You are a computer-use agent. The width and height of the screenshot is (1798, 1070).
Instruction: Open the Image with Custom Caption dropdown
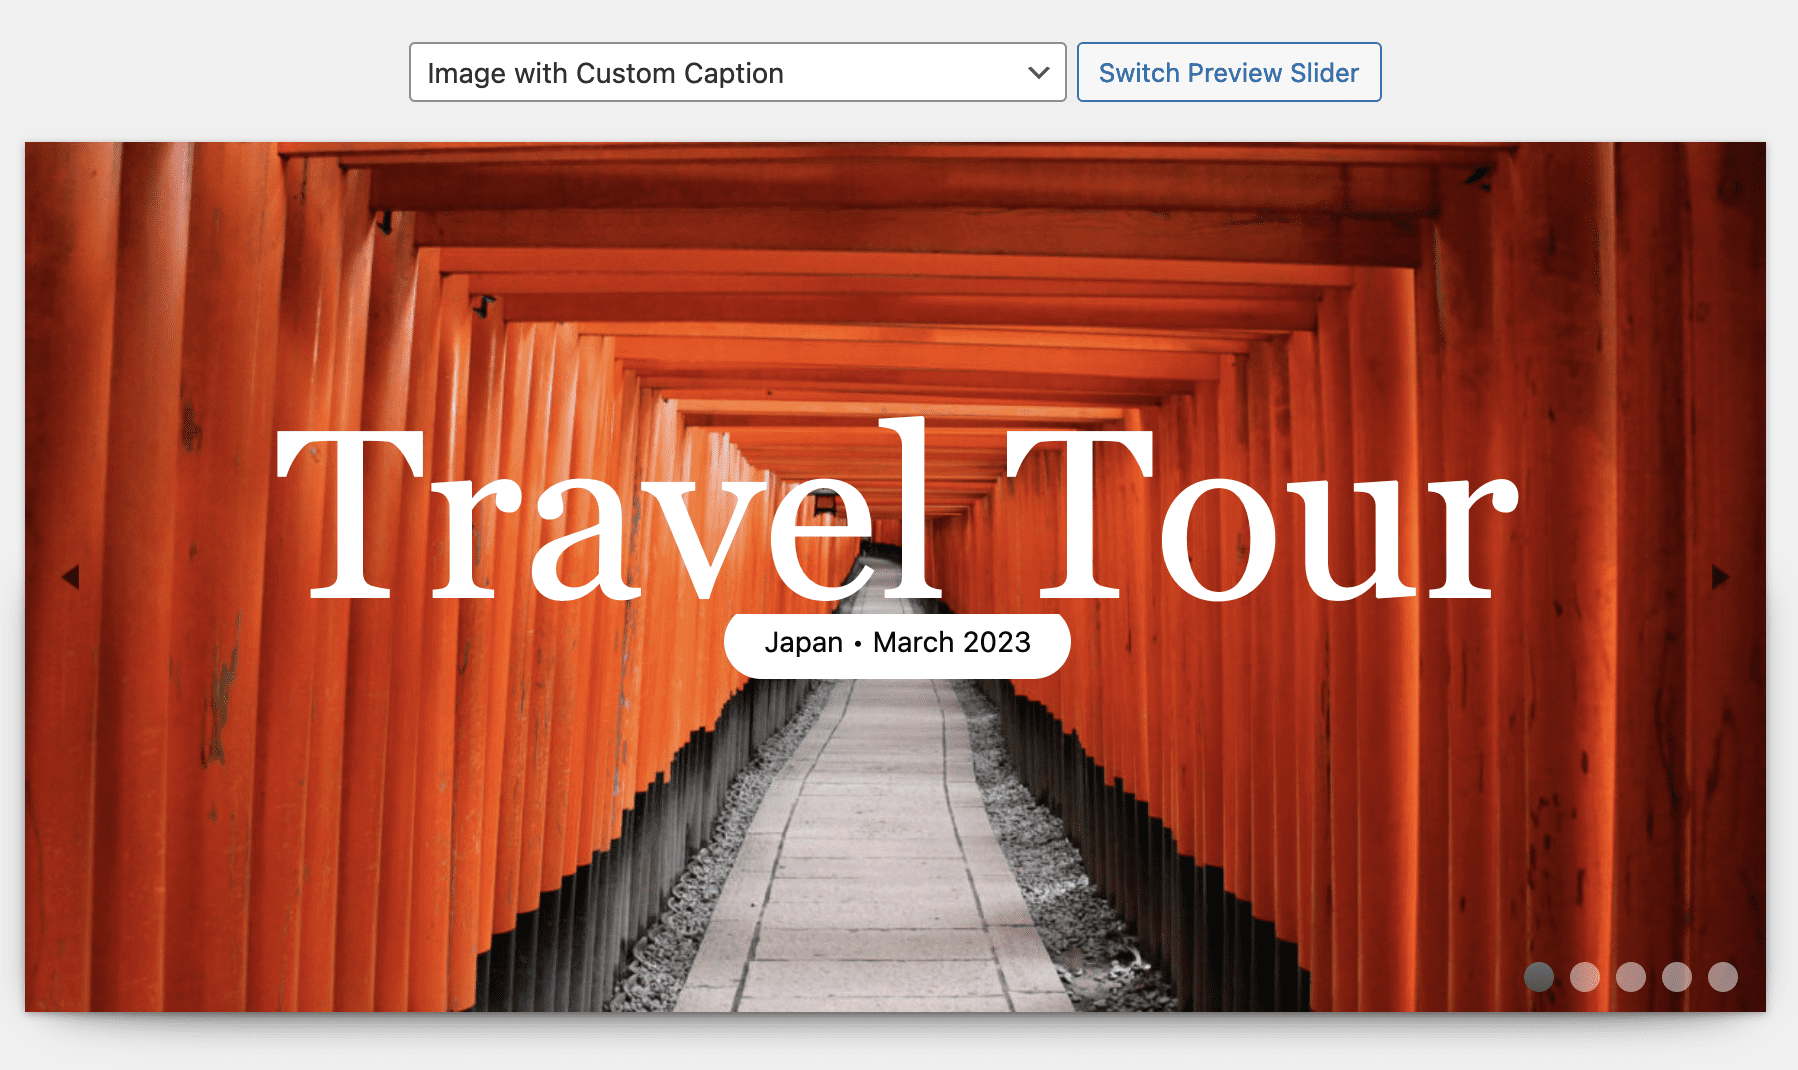pyautogui.click(x=737, y=72)
